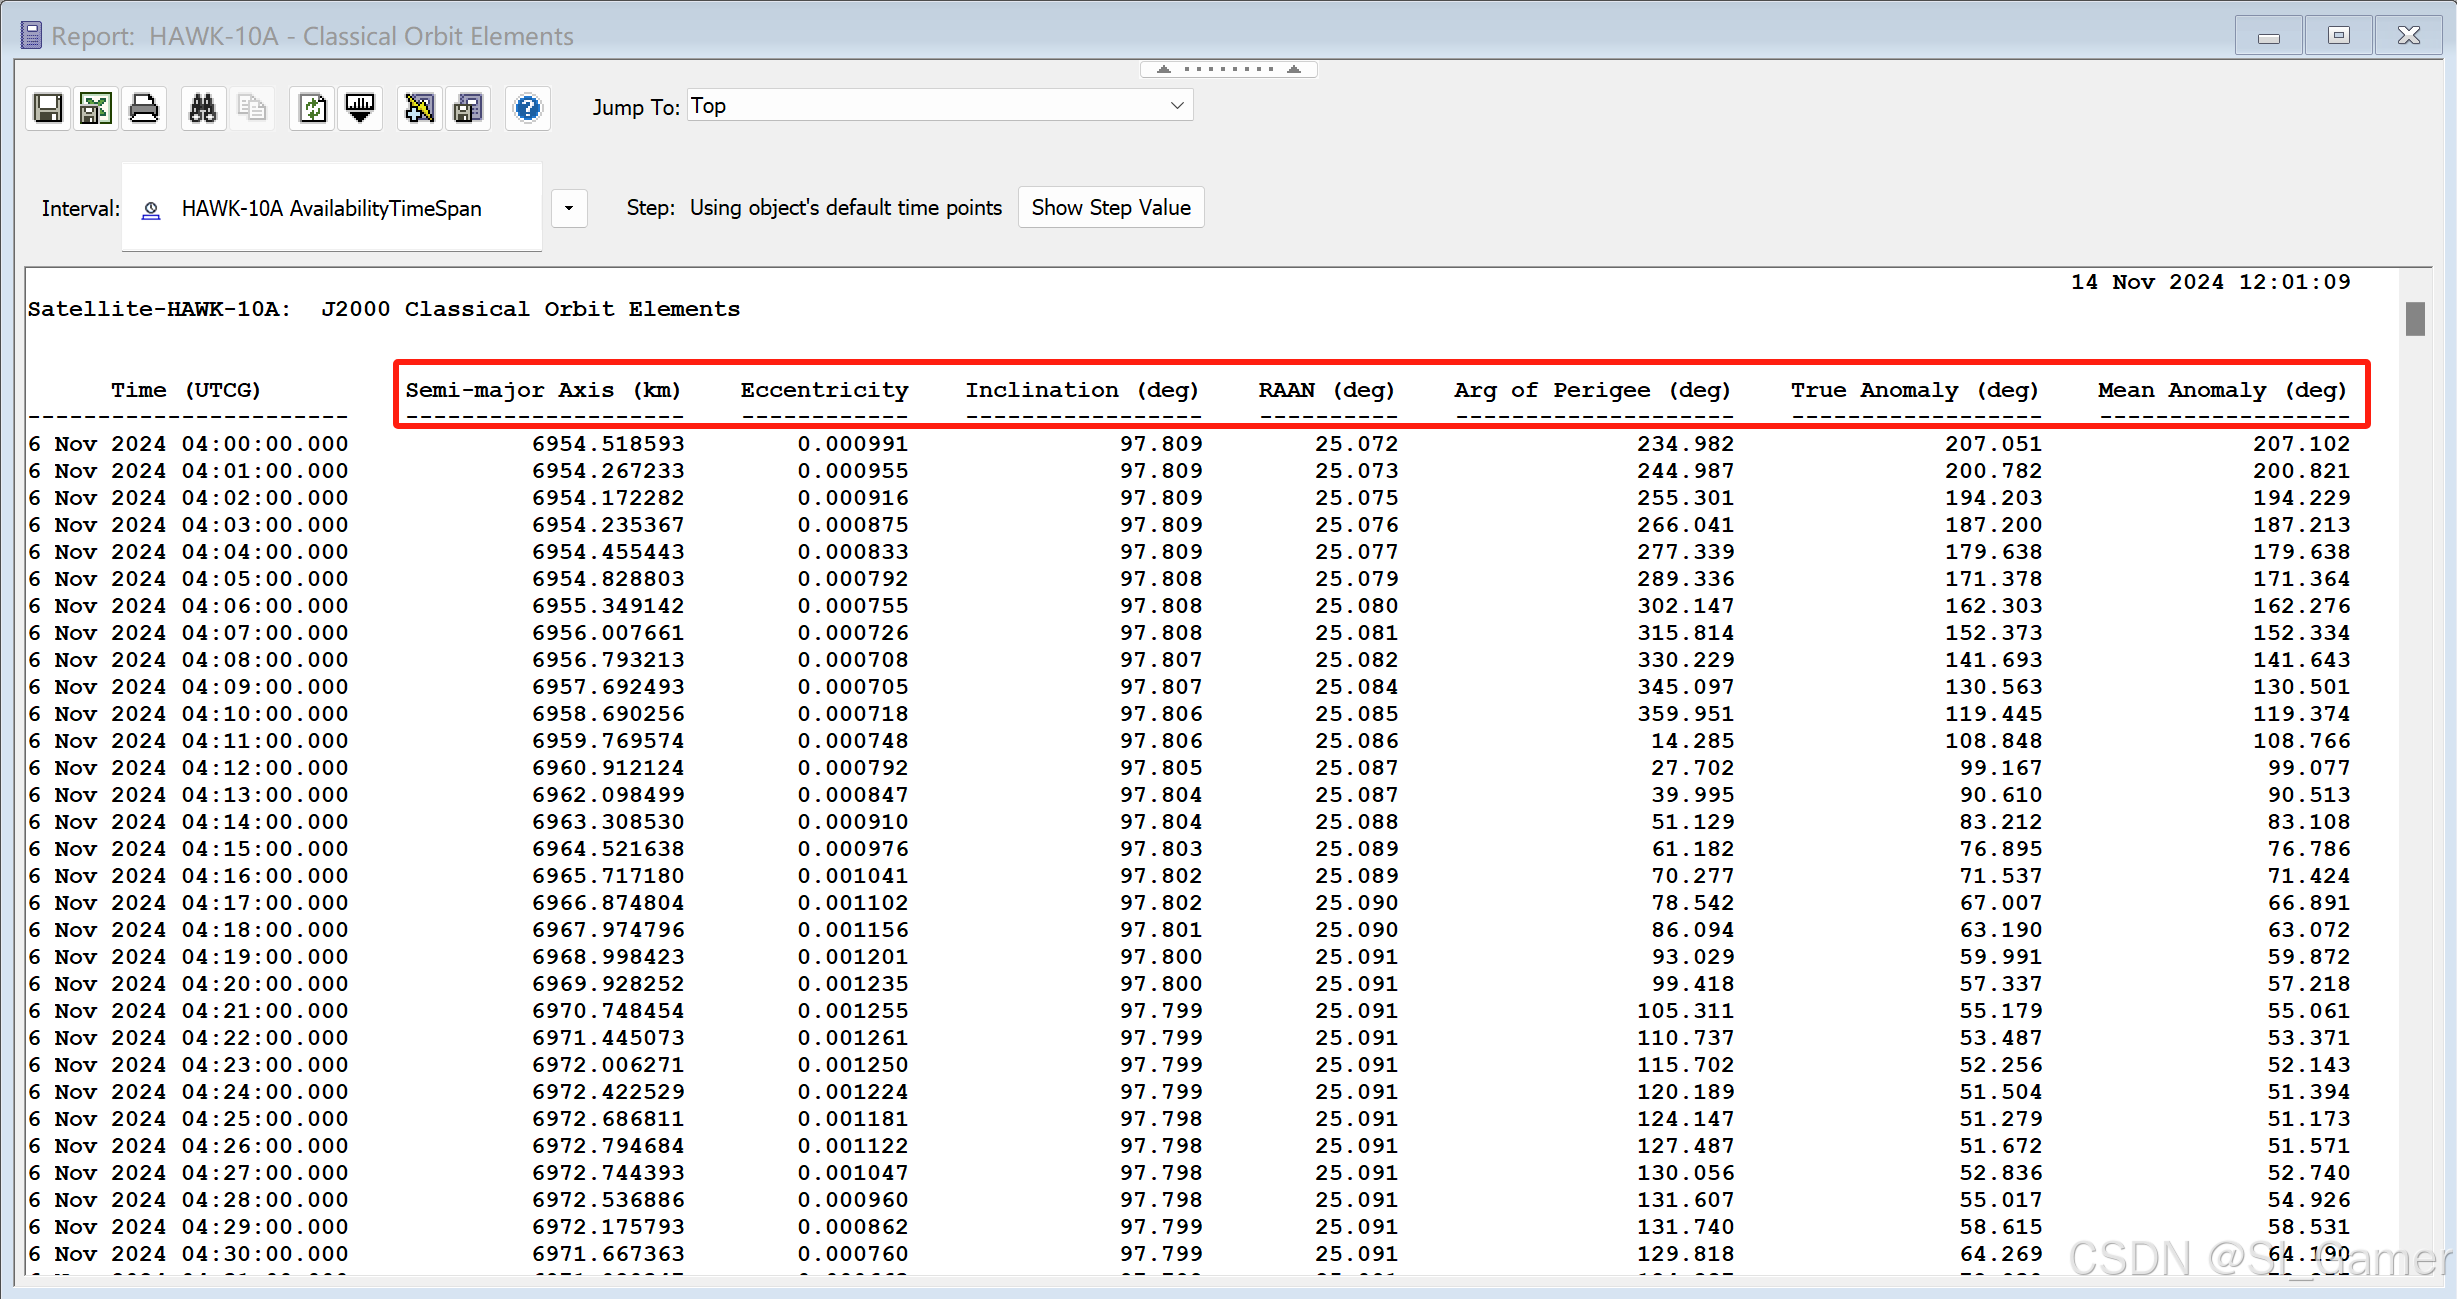
Task: Click the vertical scrollbar thumb on the report
Action: [x=2415, y=319]
